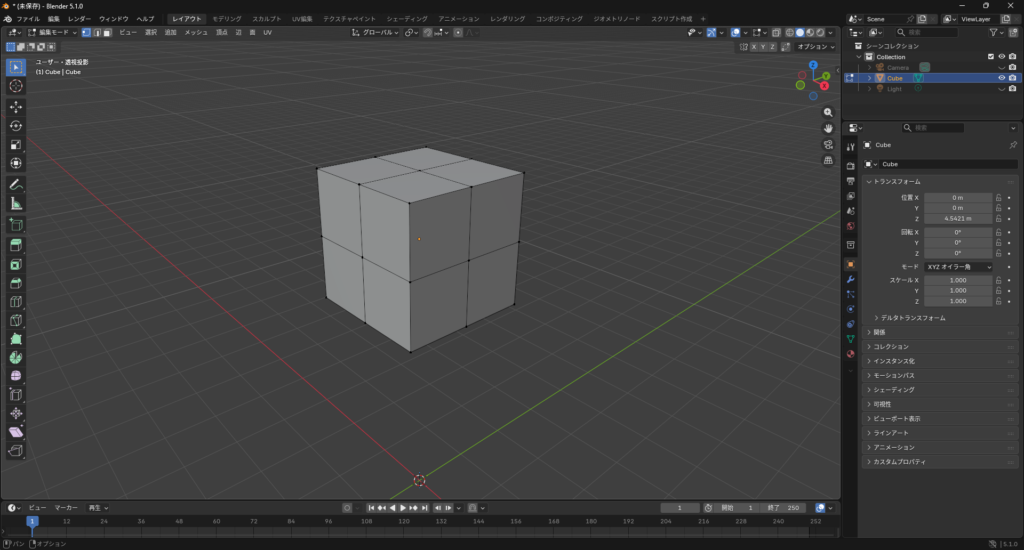The image size is (1024, 550).
Task: Select the Move tool in left toolbar
Action: pyautogui.click(x=16, y=106)
